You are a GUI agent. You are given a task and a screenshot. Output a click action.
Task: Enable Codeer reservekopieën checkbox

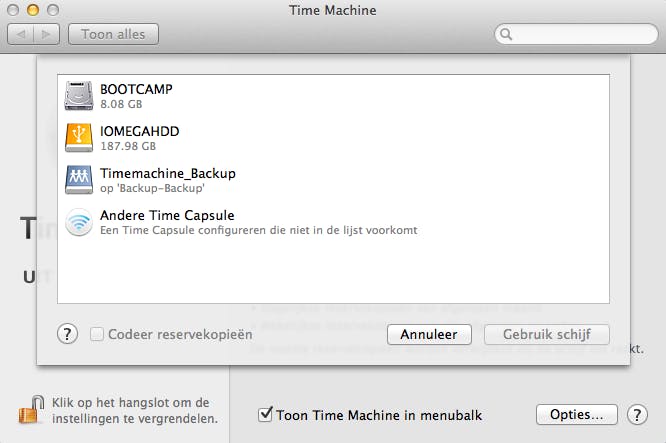point(97,334)
